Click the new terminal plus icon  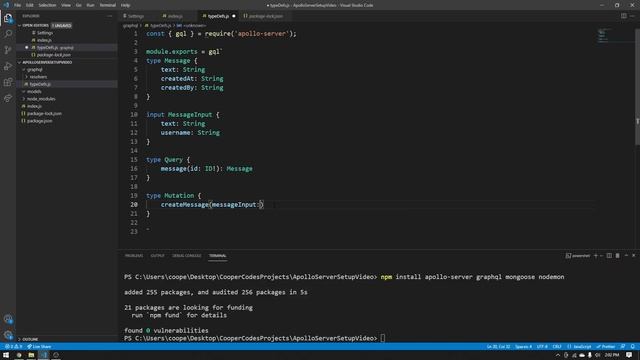tap(596, 256)
